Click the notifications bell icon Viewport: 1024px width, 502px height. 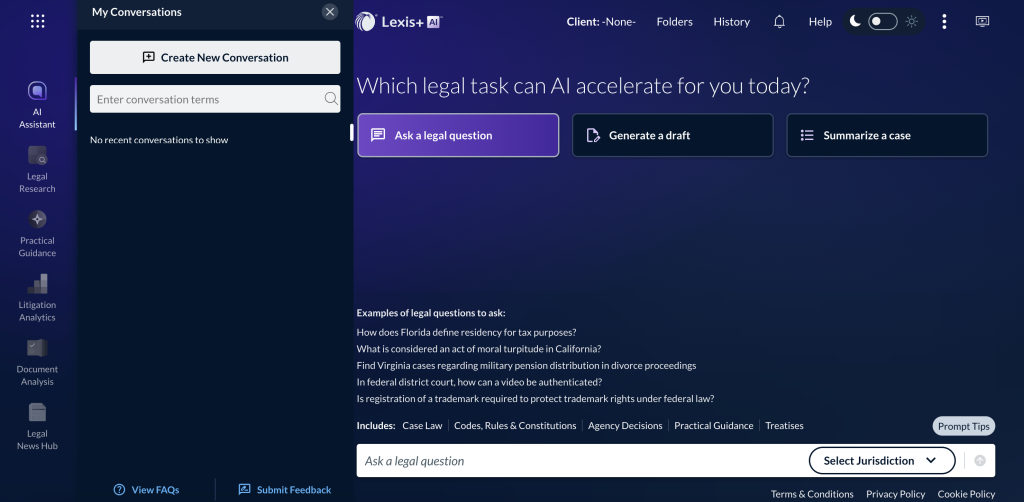click(x=779, y=22)
